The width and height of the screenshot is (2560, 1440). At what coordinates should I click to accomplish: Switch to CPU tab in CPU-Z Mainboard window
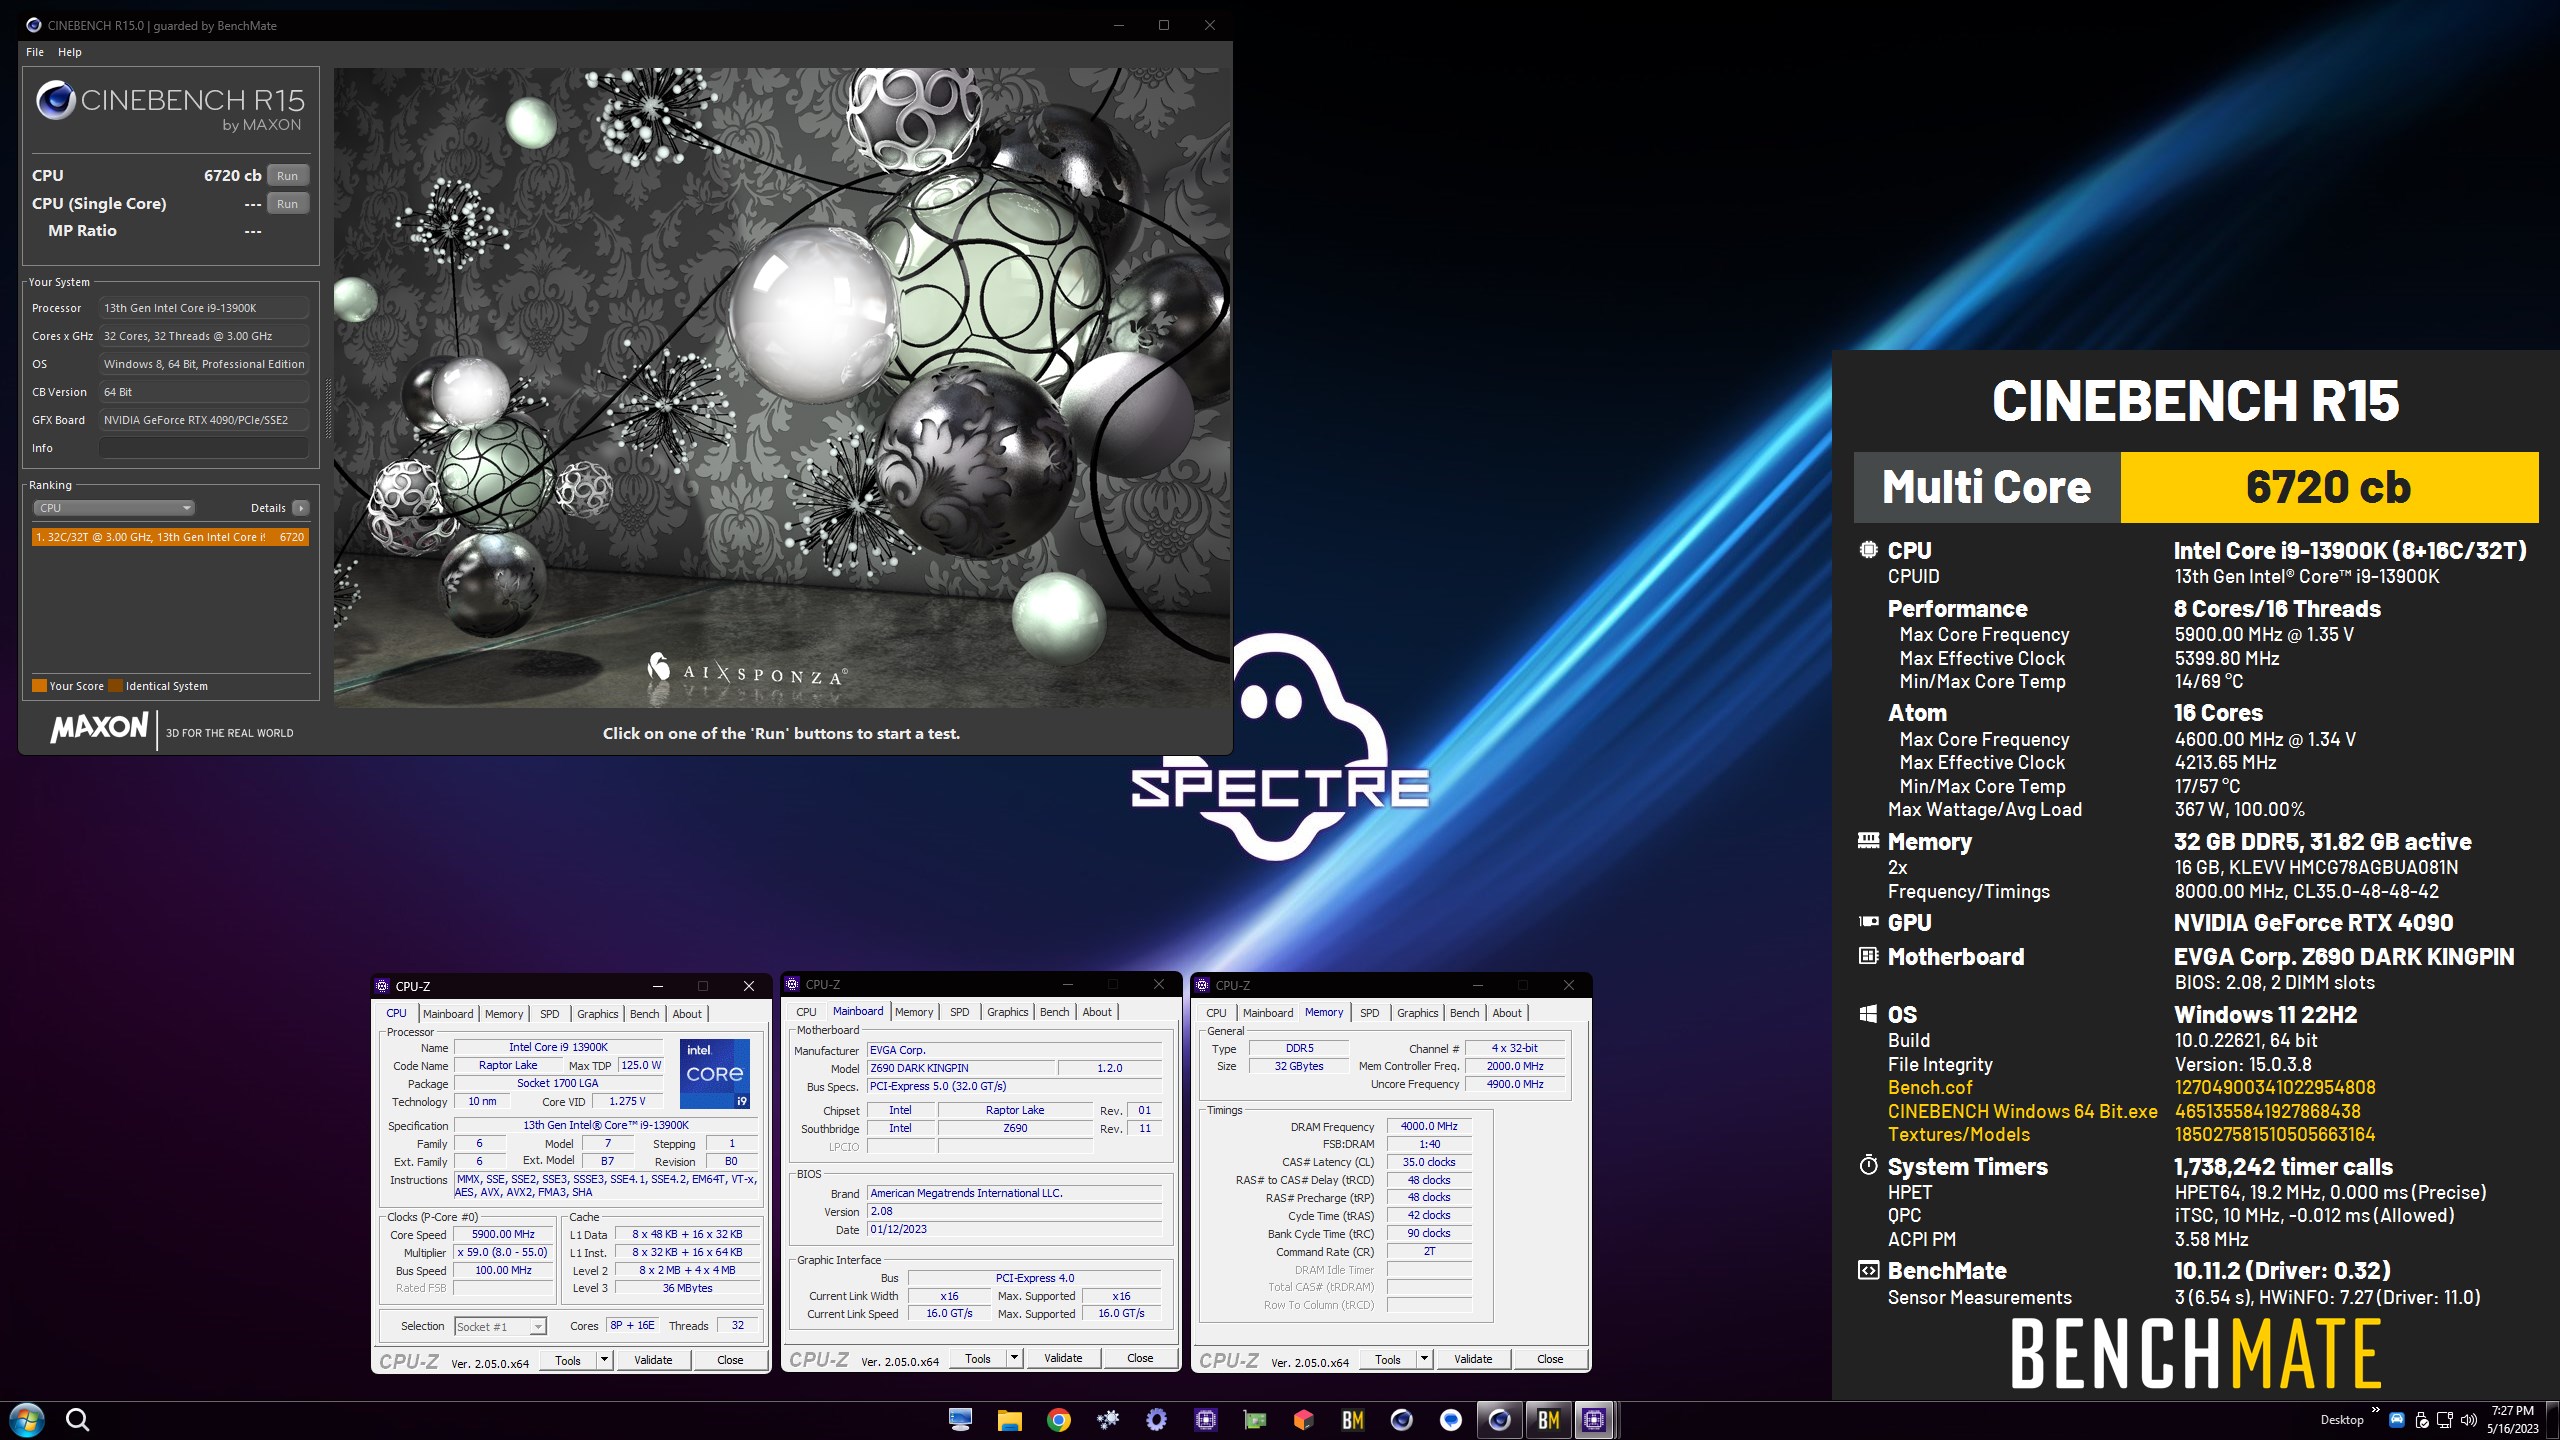coord(807,1012)
